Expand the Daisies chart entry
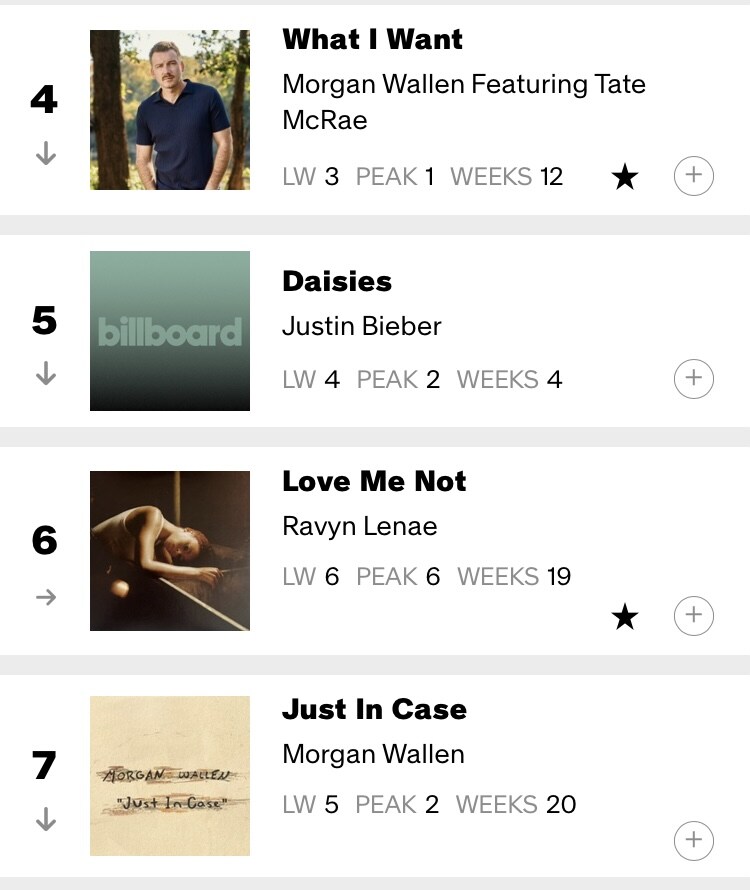The height and width of the screenshot is (890, 750). pos(694,379)
